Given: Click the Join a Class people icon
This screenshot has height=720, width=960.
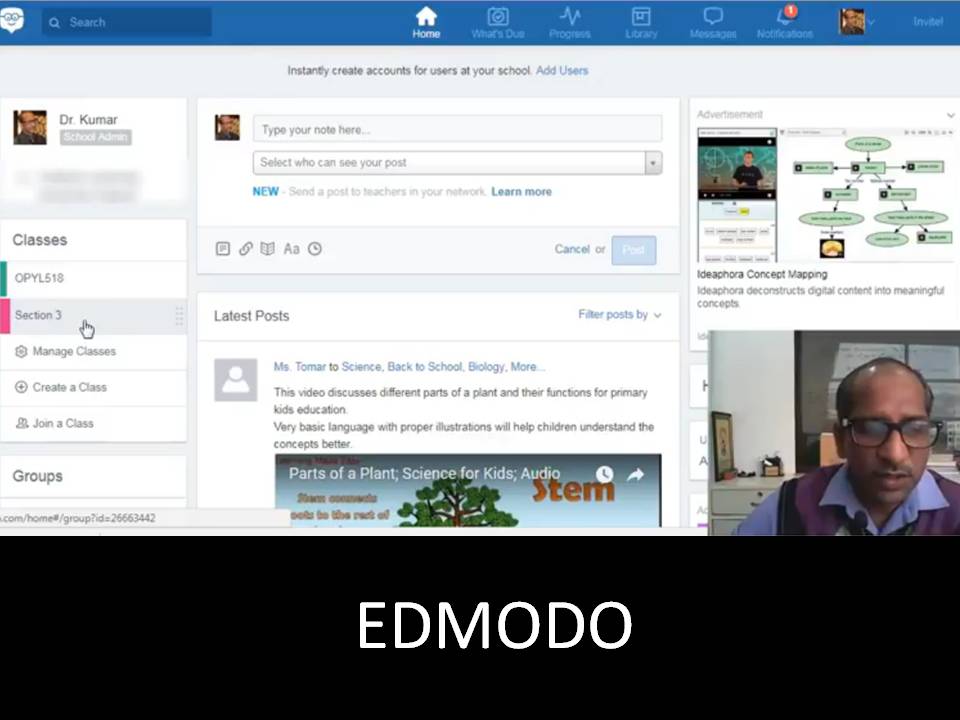Looking at the screenshot, I should pyautogui.click(x=21, y=423).
